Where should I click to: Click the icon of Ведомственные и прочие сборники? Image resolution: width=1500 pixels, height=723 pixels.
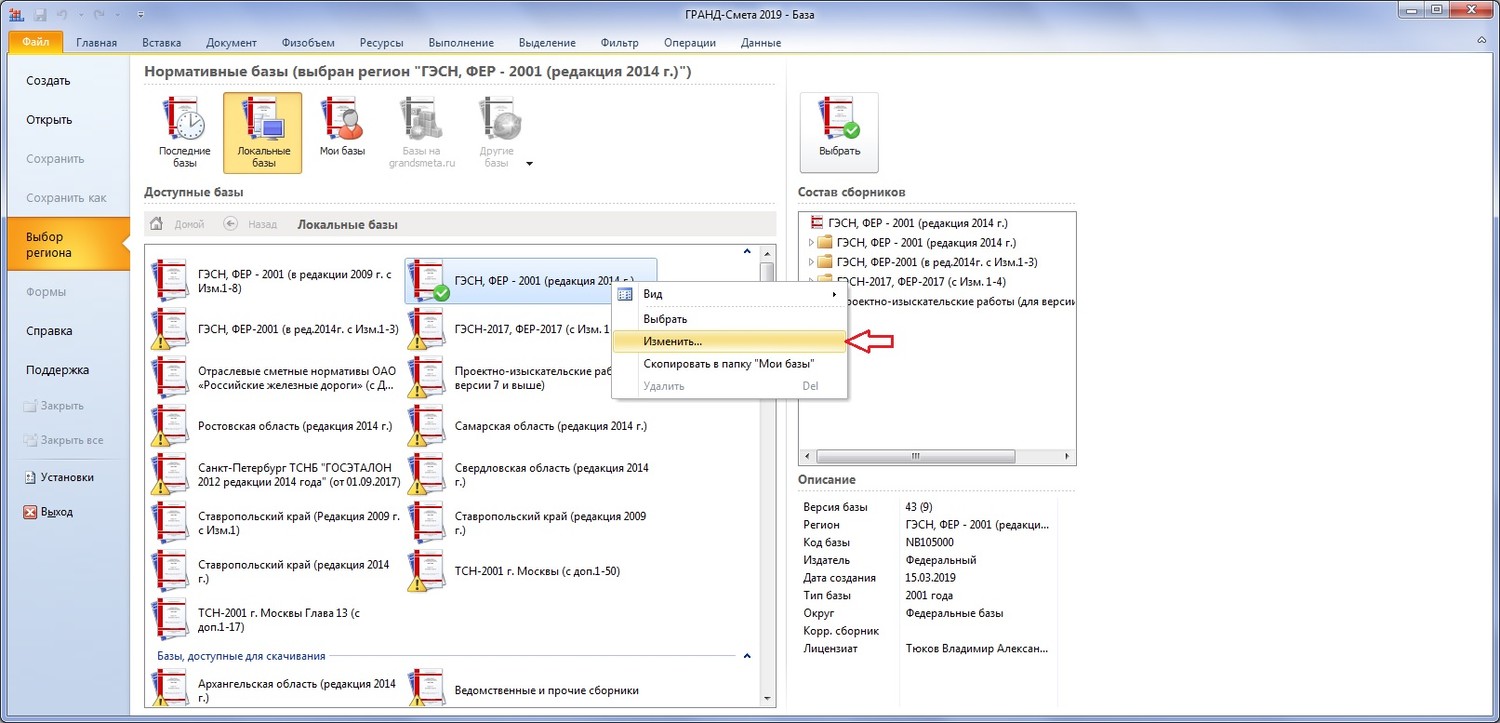click(426, 688)
